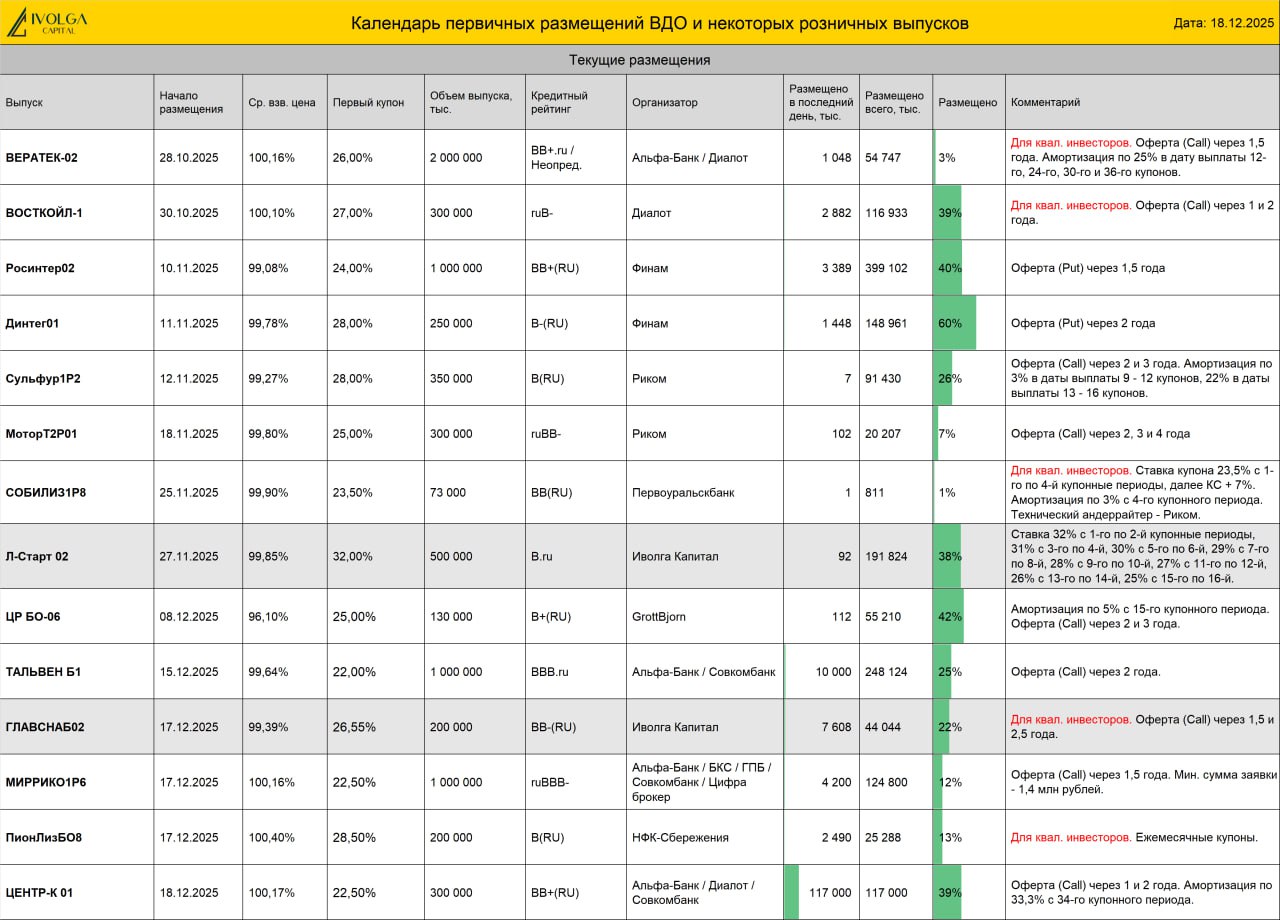
Task: Click last-day placed value 10 000
Action: point(833,671)
